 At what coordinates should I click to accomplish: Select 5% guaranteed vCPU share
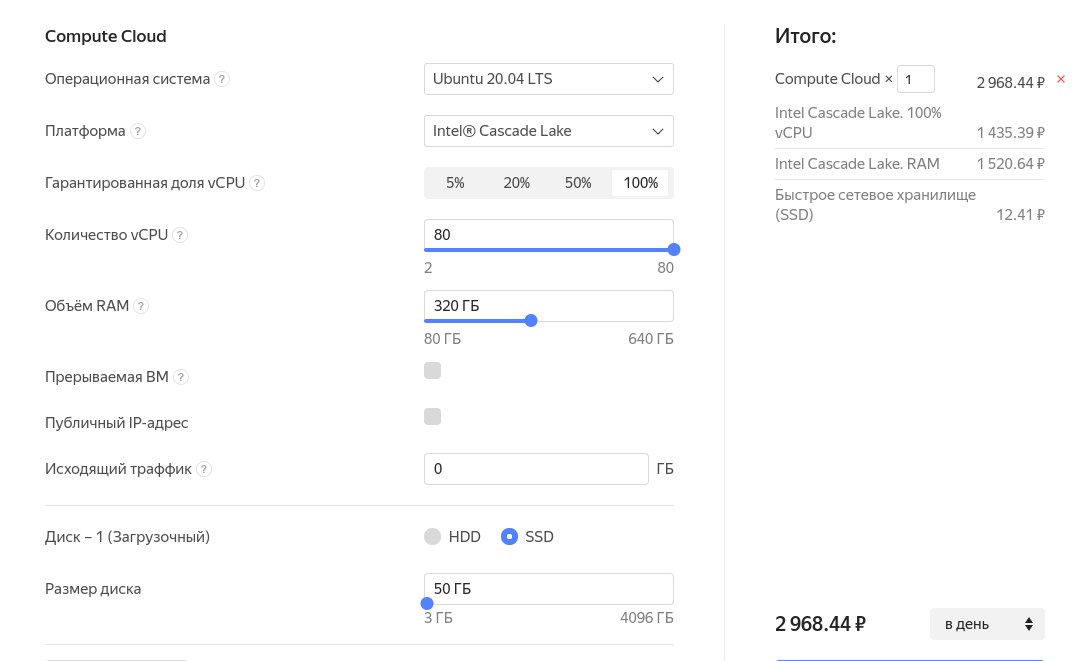[x=455, y=183]
